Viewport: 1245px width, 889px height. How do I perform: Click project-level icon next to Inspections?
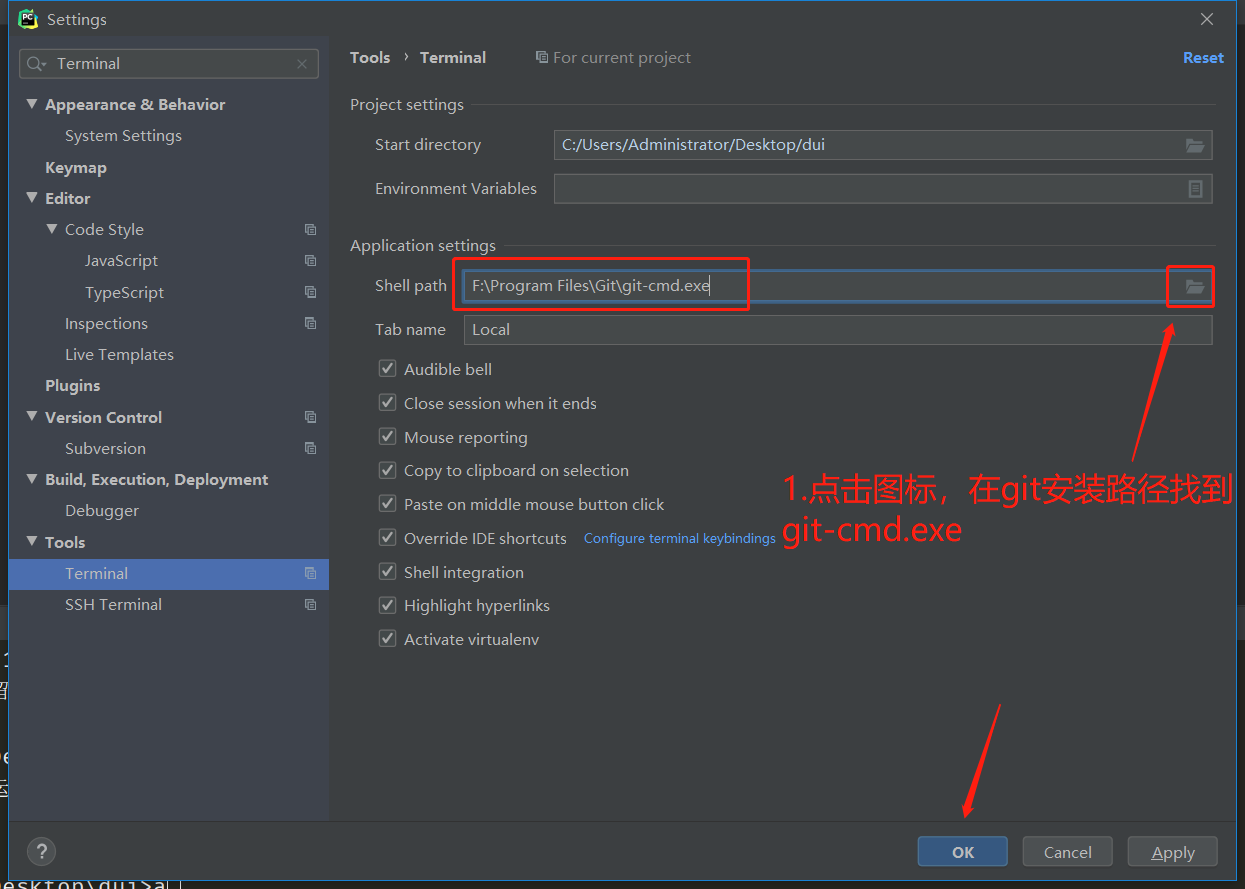pyautogui.click(x=311, y=324)
